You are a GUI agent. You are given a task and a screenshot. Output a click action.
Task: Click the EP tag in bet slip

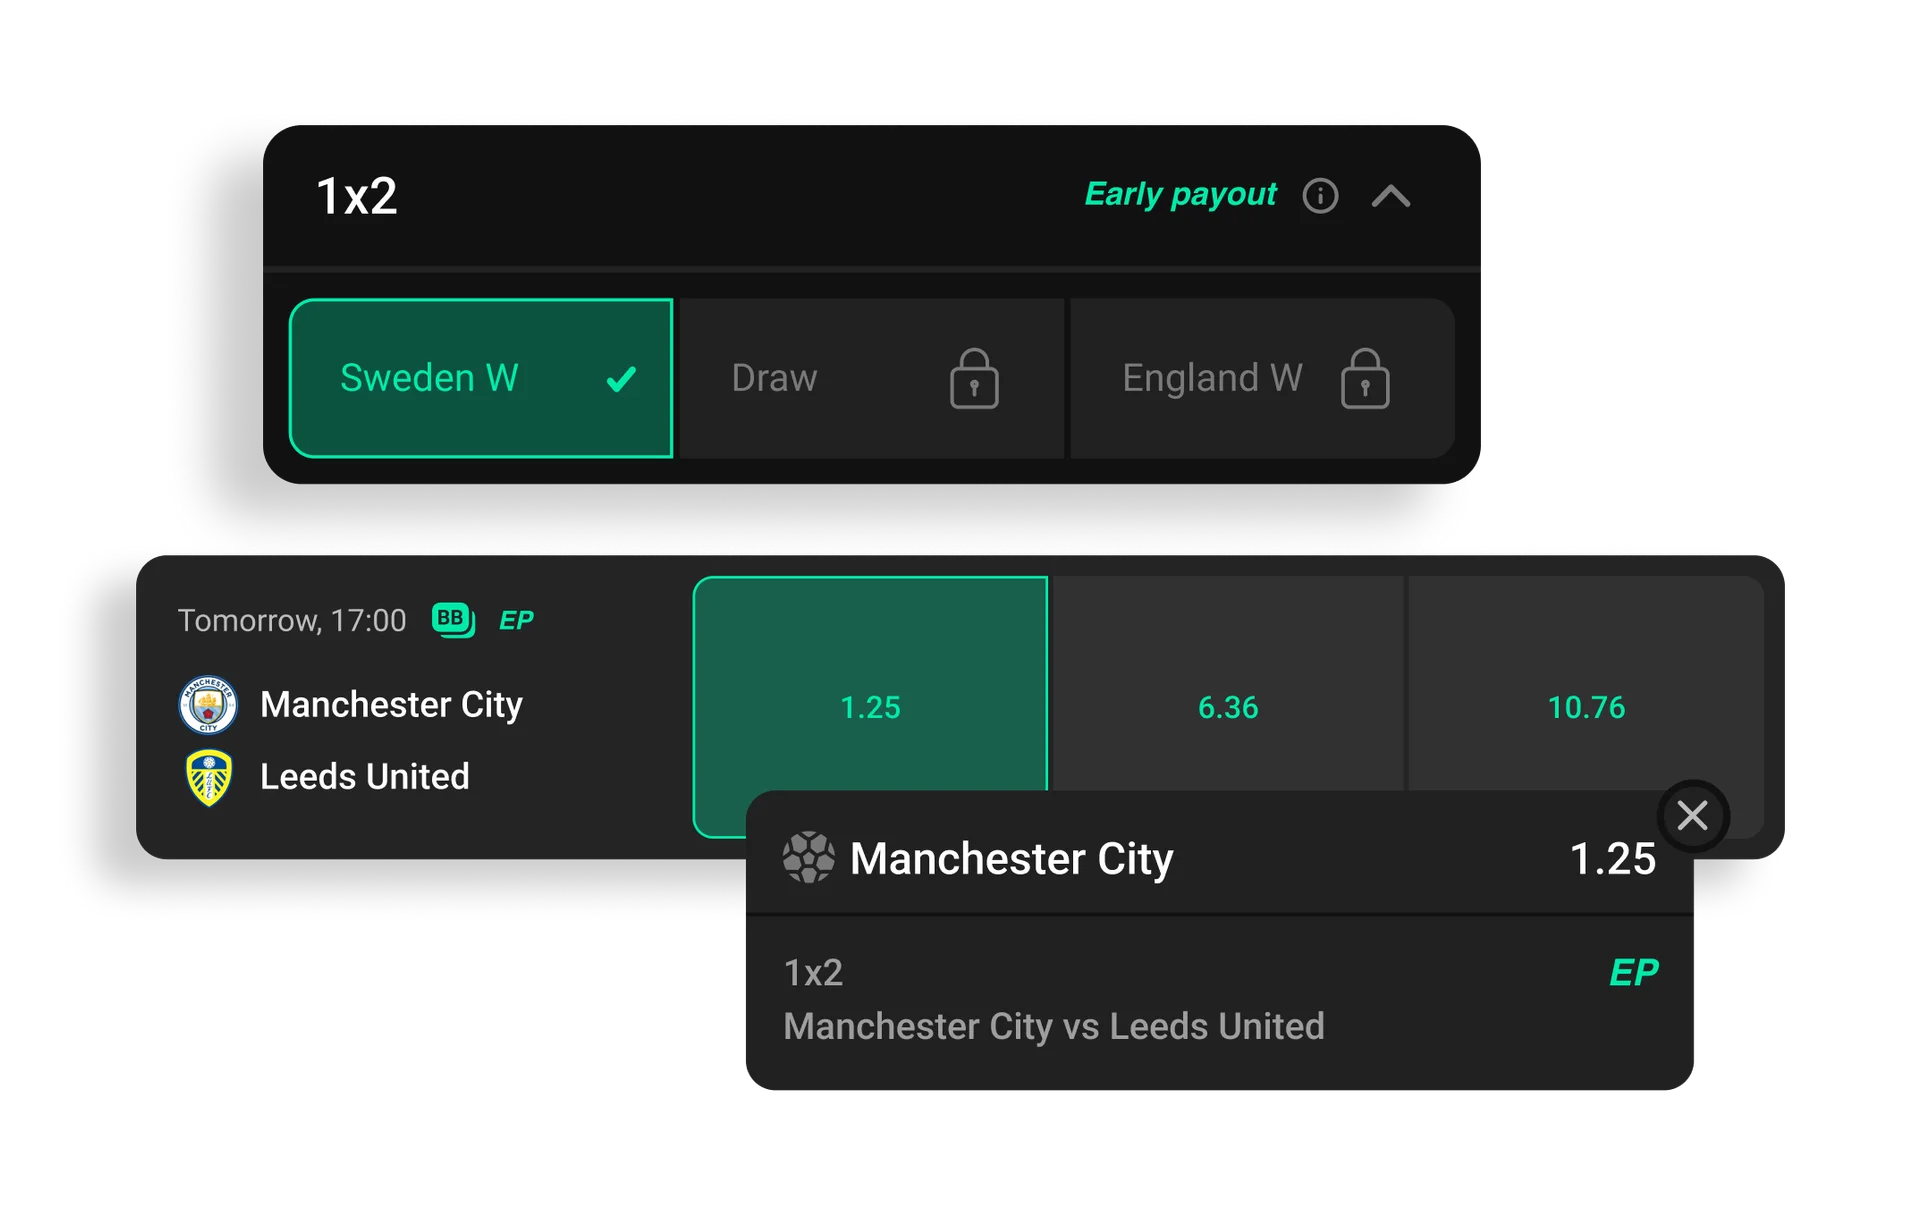point(1633,972)
